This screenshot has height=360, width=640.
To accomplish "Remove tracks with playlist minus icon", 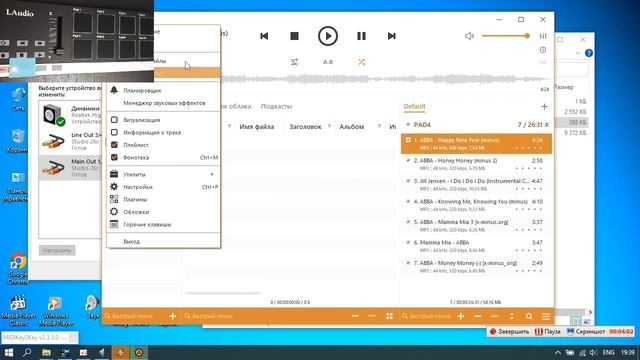I will click(478, 316).
